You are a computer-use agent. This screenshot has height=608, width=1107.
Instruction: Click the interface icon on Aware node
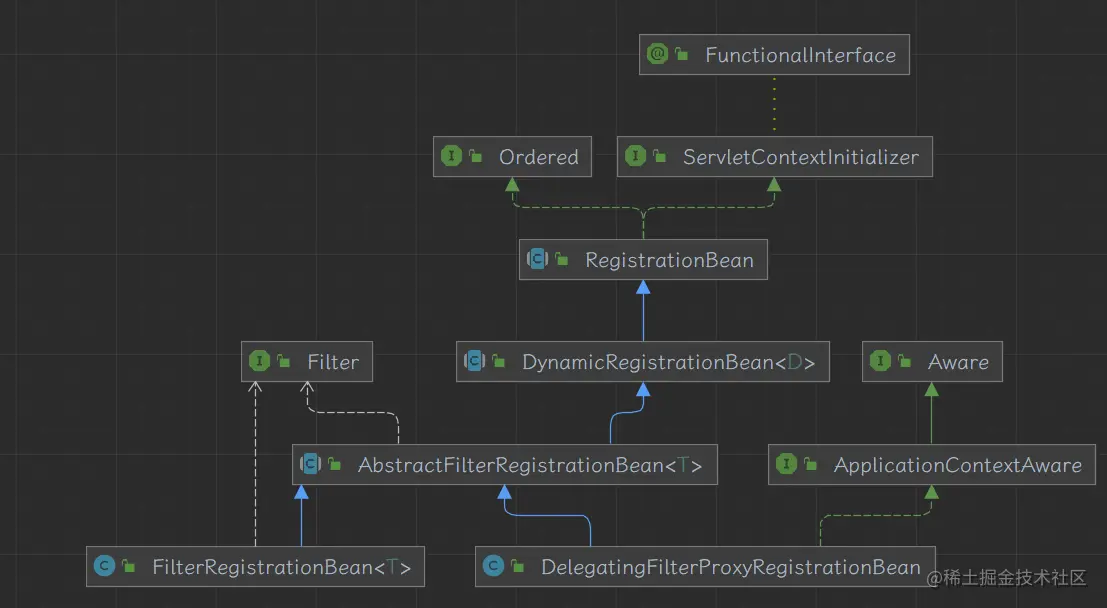880,362
